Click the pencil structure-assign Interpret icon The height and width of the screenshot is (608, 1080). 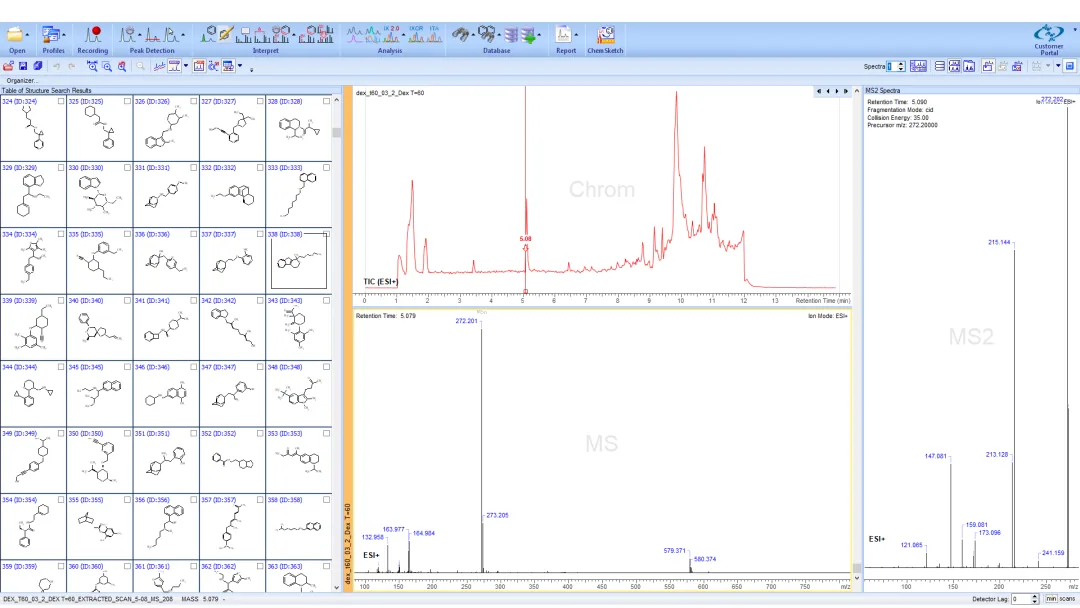(227, 34)
